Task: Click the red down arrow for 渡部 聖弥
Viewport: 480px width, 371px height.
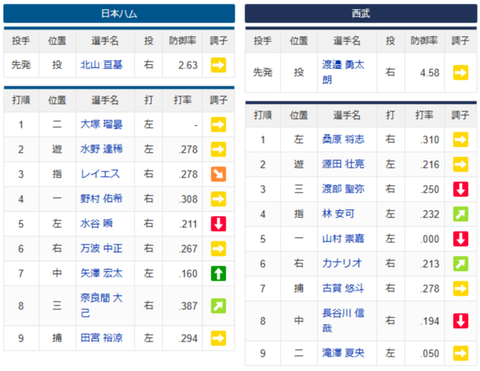Action: [x=460, y=189]
